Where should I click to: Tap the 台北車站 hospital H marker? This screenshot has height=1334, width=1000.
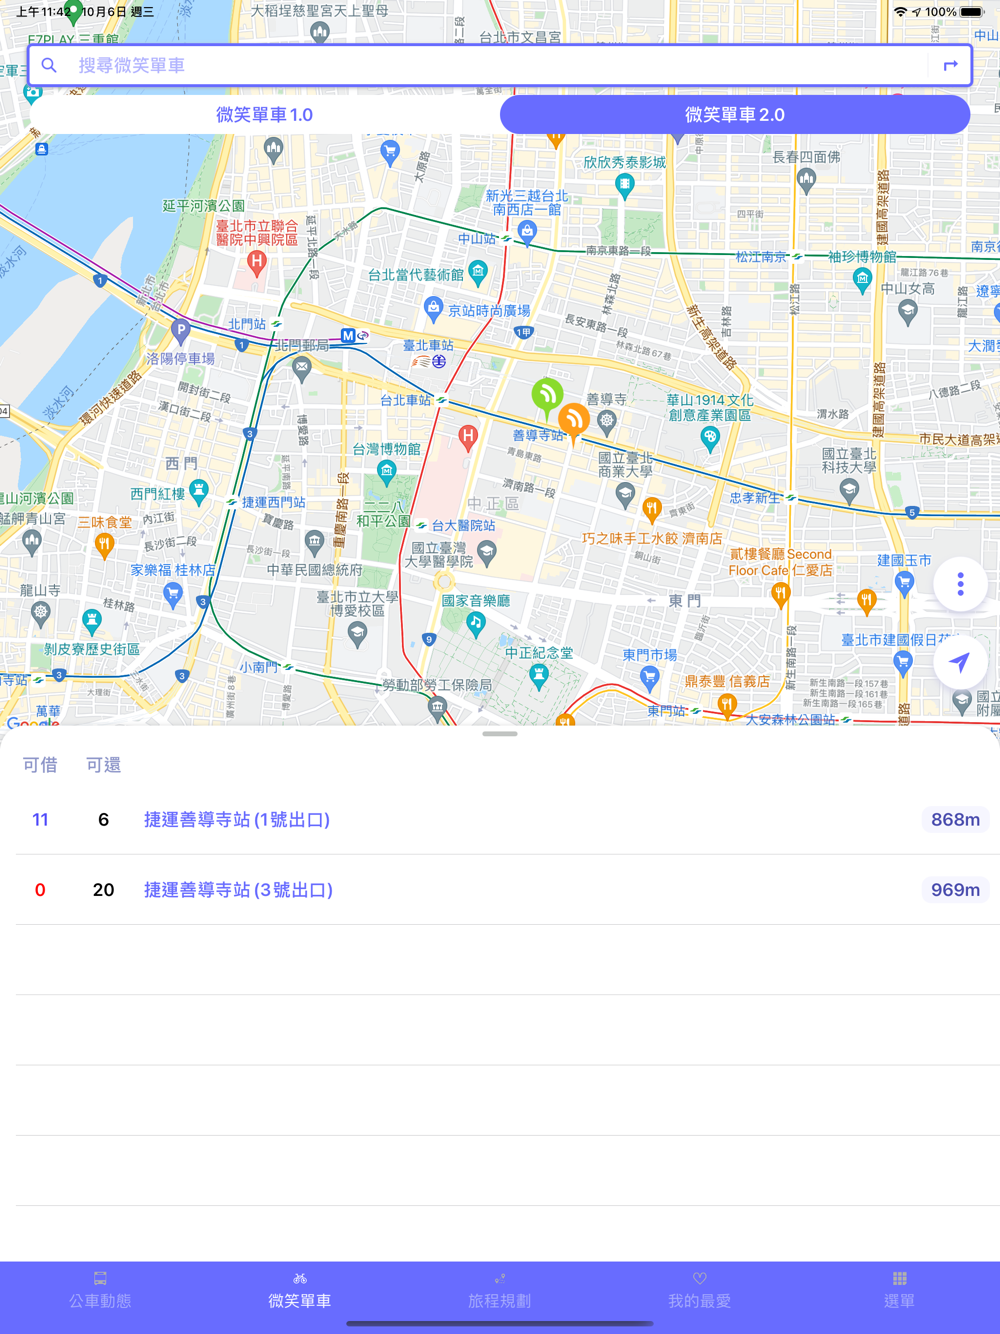[467, 436]
